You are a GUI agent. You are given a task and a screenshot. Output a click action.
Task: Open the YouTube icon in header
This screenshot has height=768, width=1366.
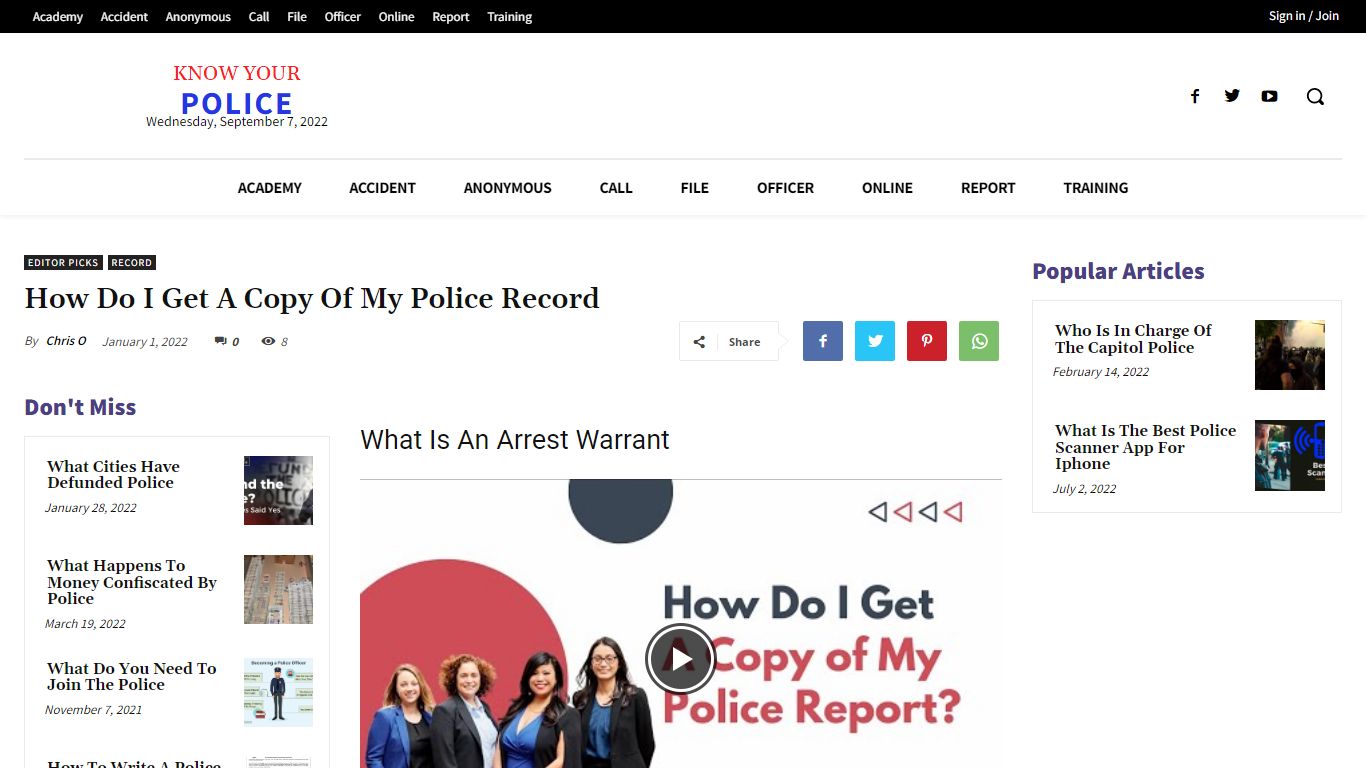[x=1269, y=96]
